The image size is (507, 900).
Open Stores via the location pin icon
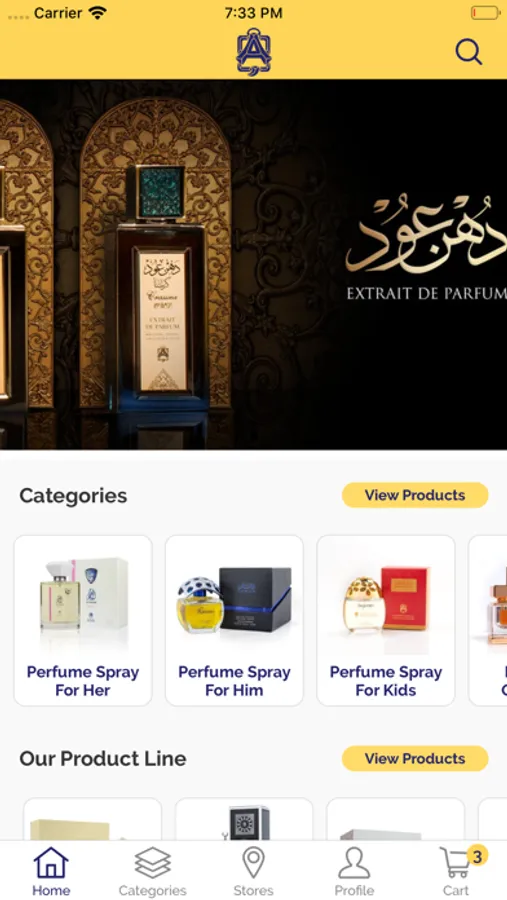click(x=253, y=871)
